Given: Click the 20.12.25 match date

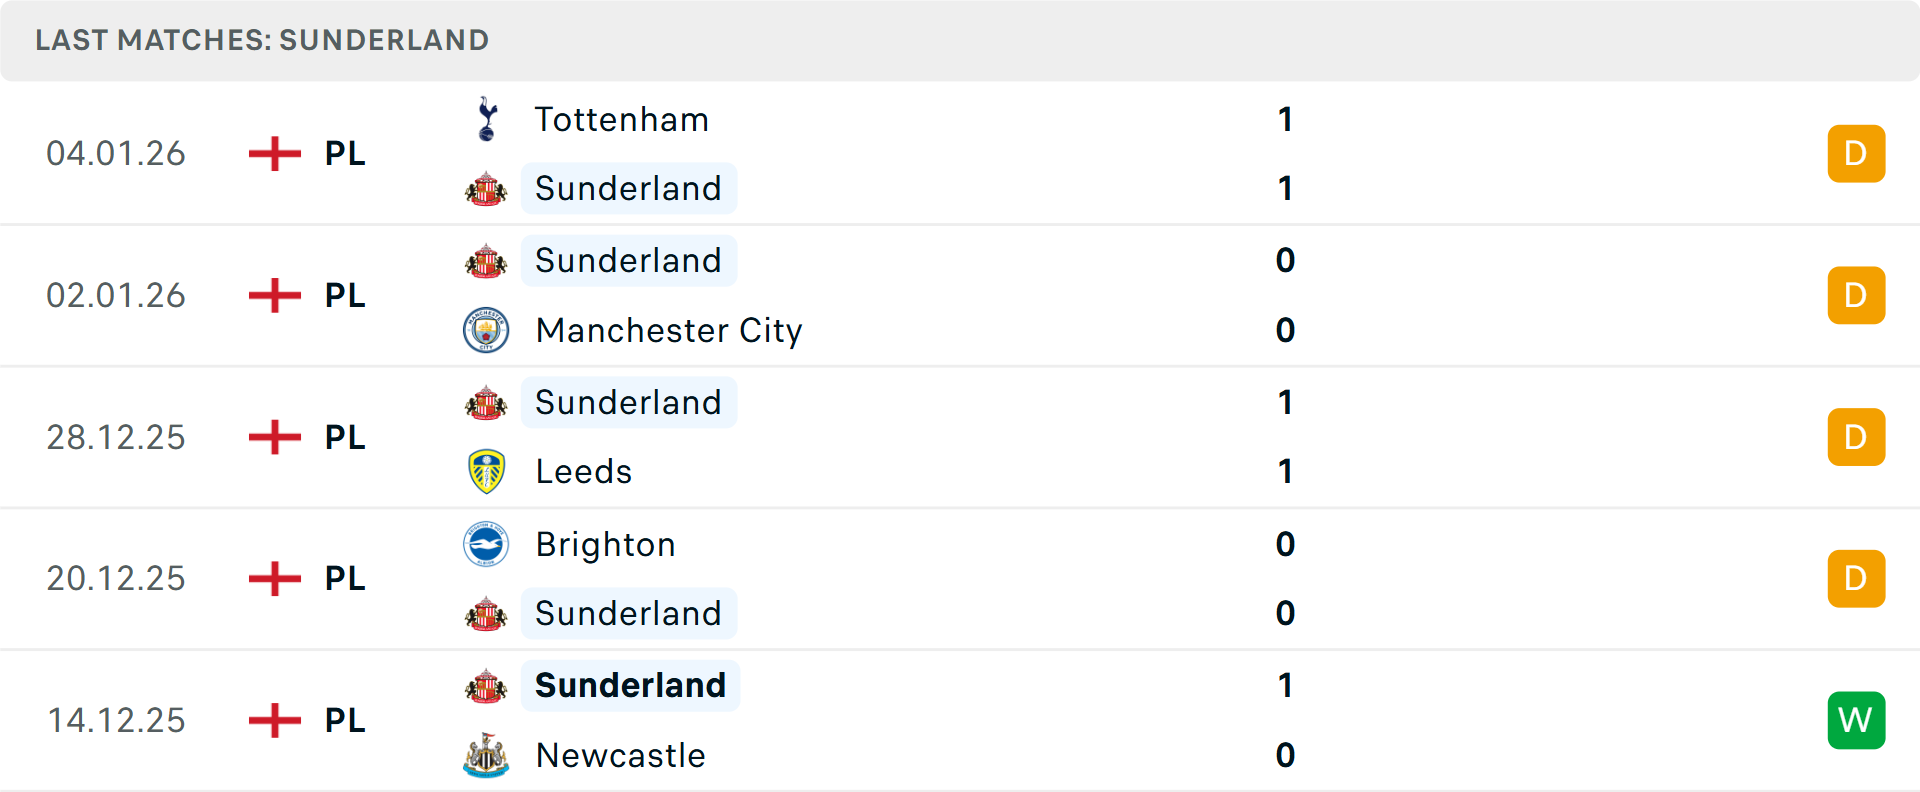Looking at the screenshot, I should tap(116, 579).
